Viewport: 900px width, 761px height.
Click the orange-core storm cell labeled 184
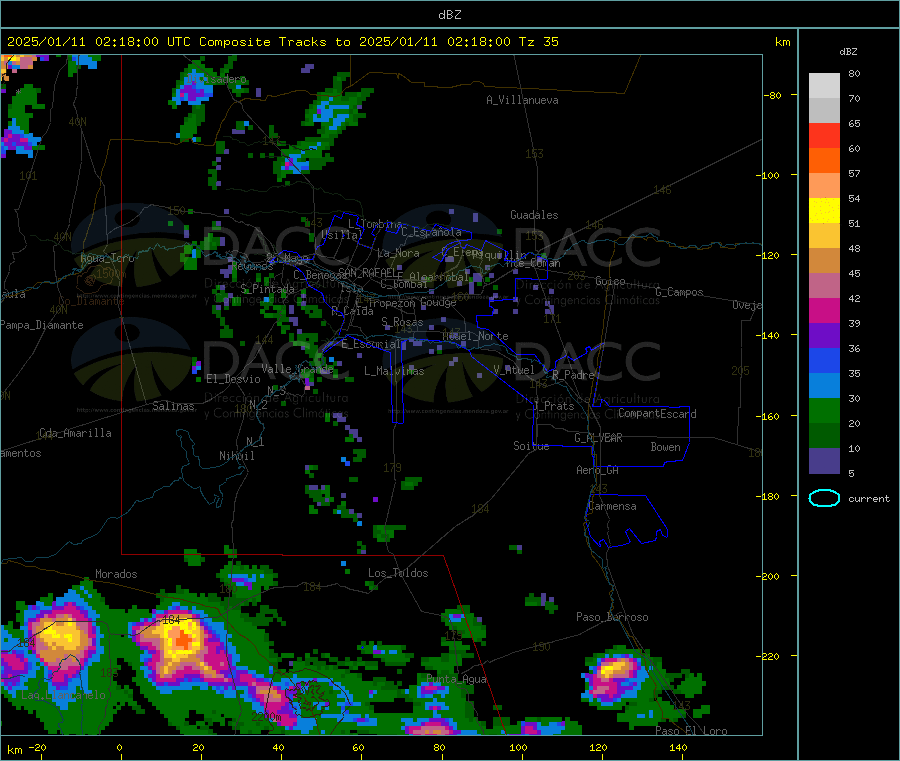click(x=183, y=639)
